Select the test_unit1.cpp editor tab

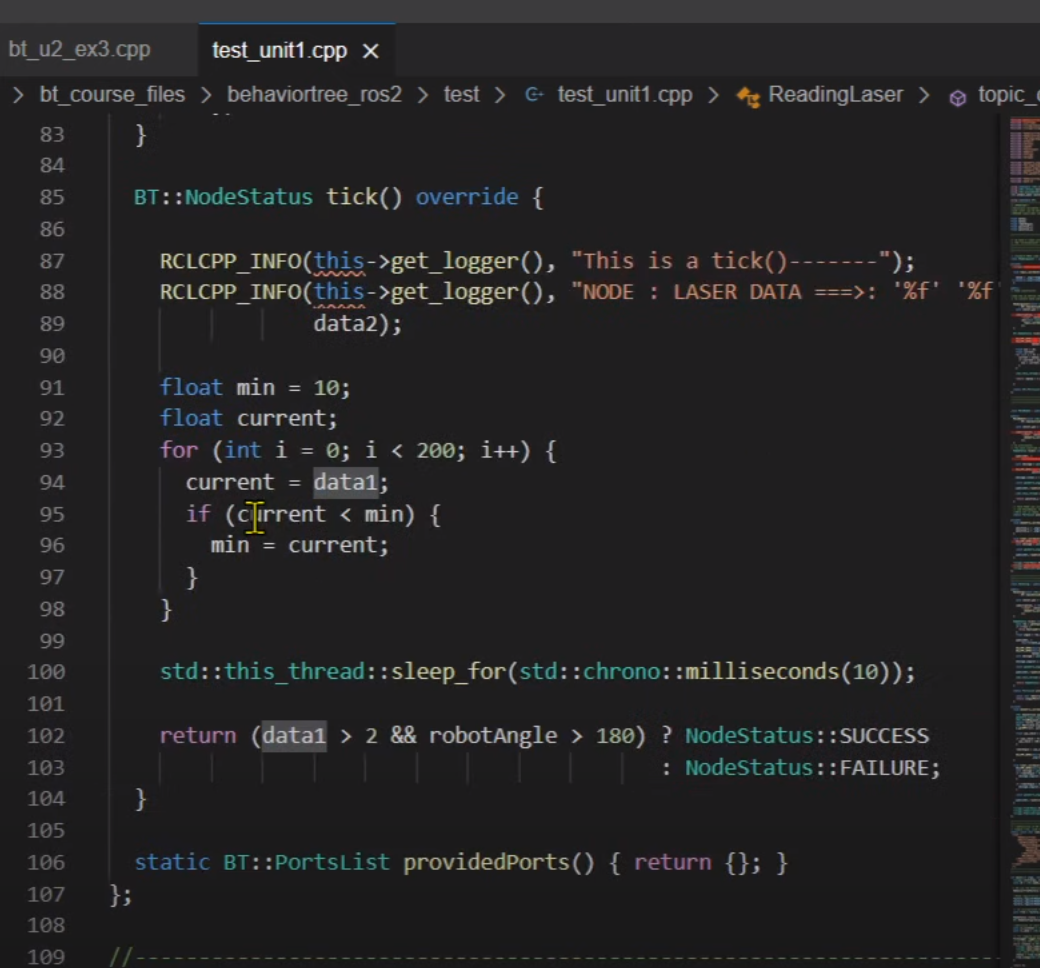[x=279, y=51]
